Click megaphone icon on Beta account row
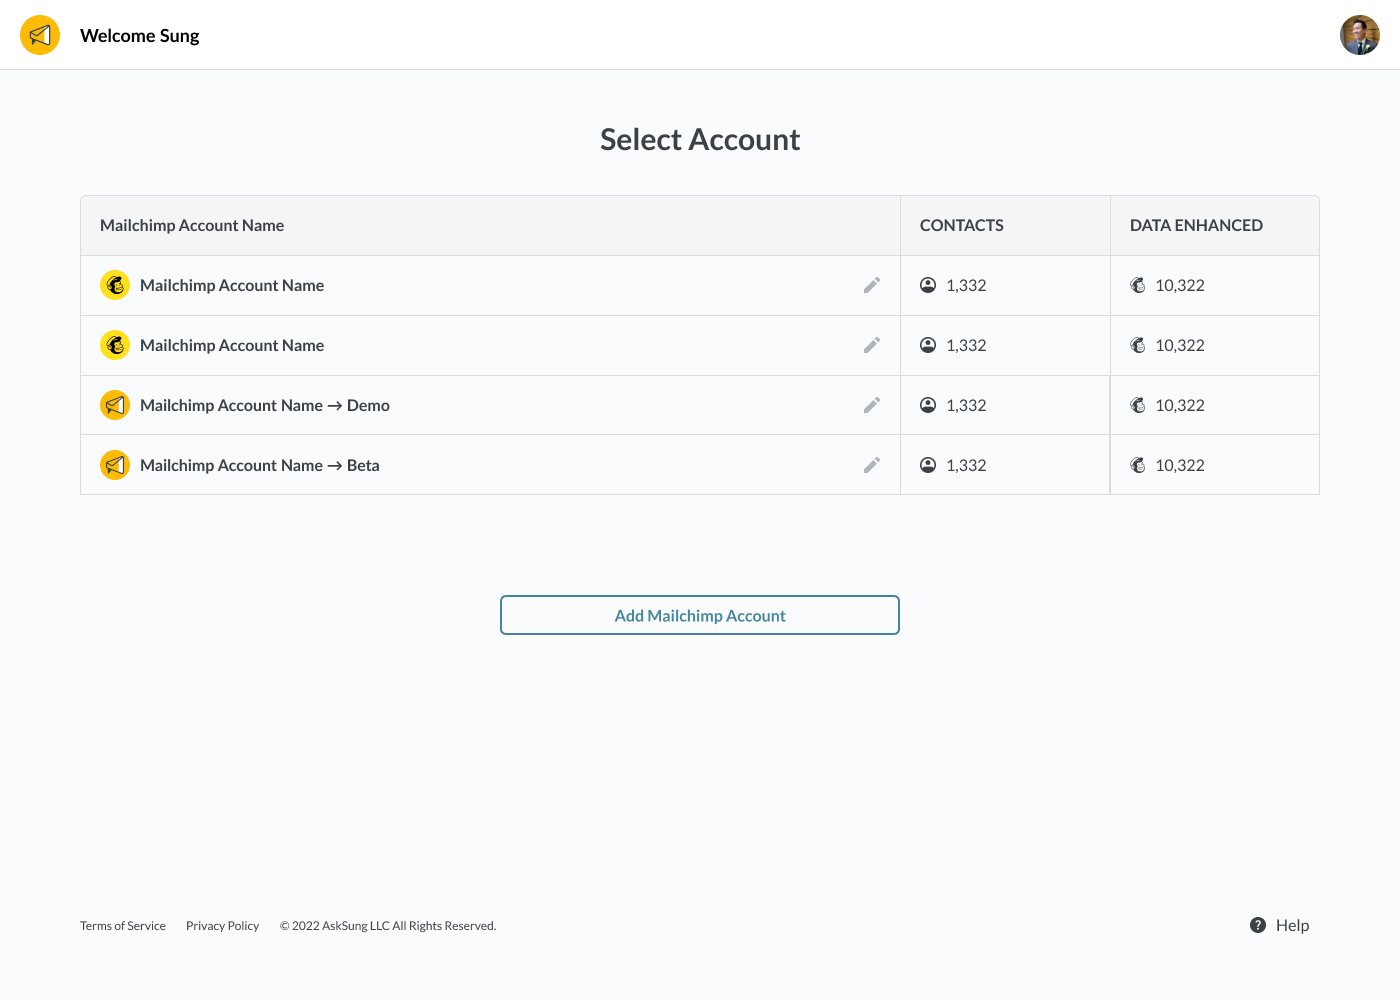 click(x=115, y=465)
